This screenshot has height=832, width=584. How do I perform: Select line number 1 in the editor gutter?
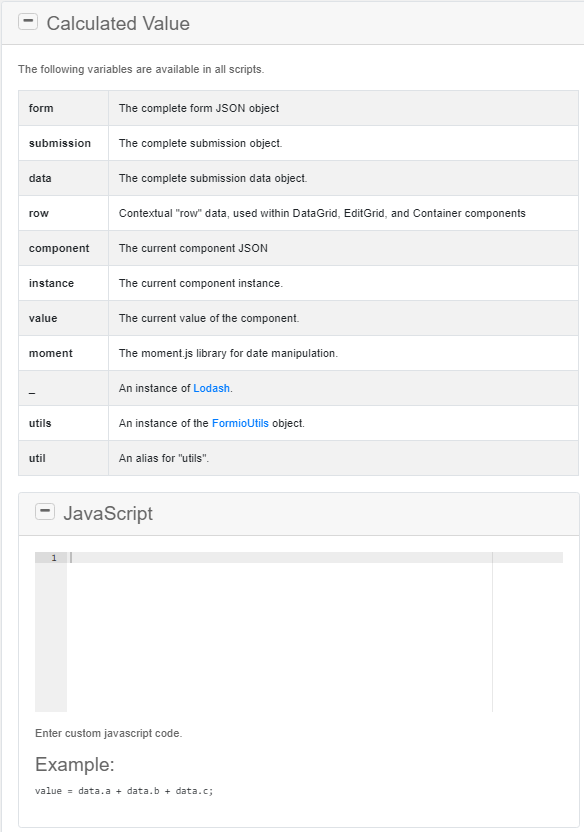pos(53,558)
